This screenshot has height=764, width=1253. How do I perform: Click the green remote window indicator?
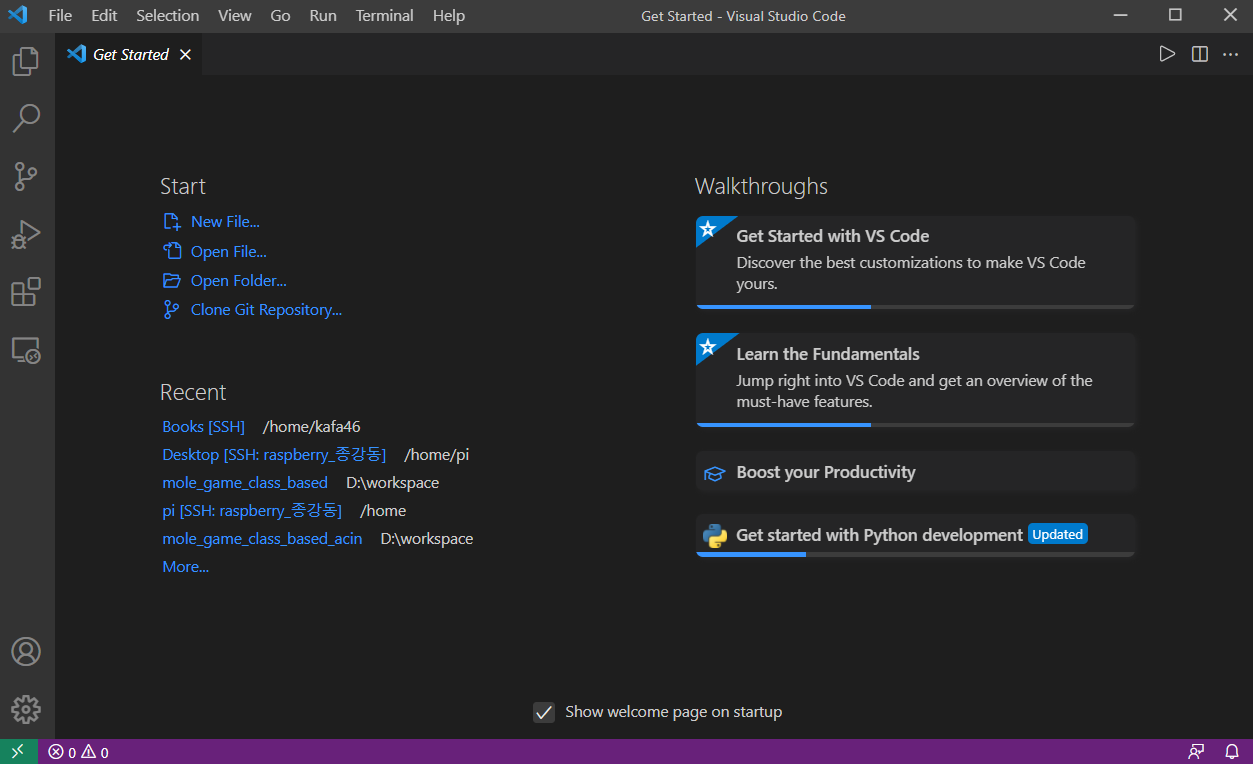click(18, 752)
